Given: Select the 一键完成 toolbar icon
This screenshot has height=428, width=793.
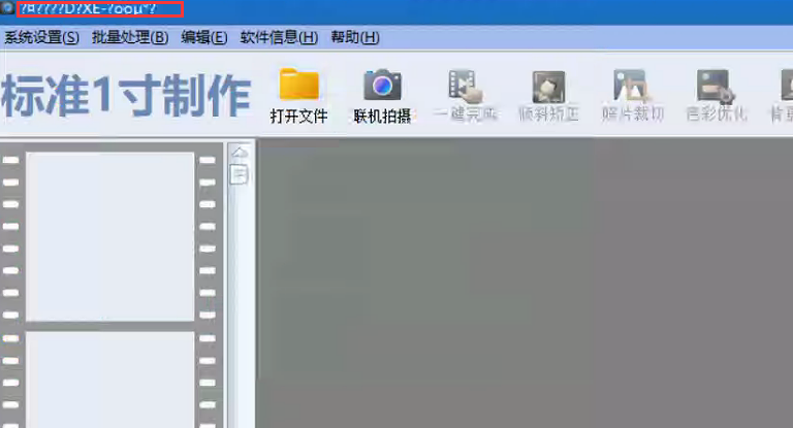Looking at the screenshot, I should coord(465,86).
